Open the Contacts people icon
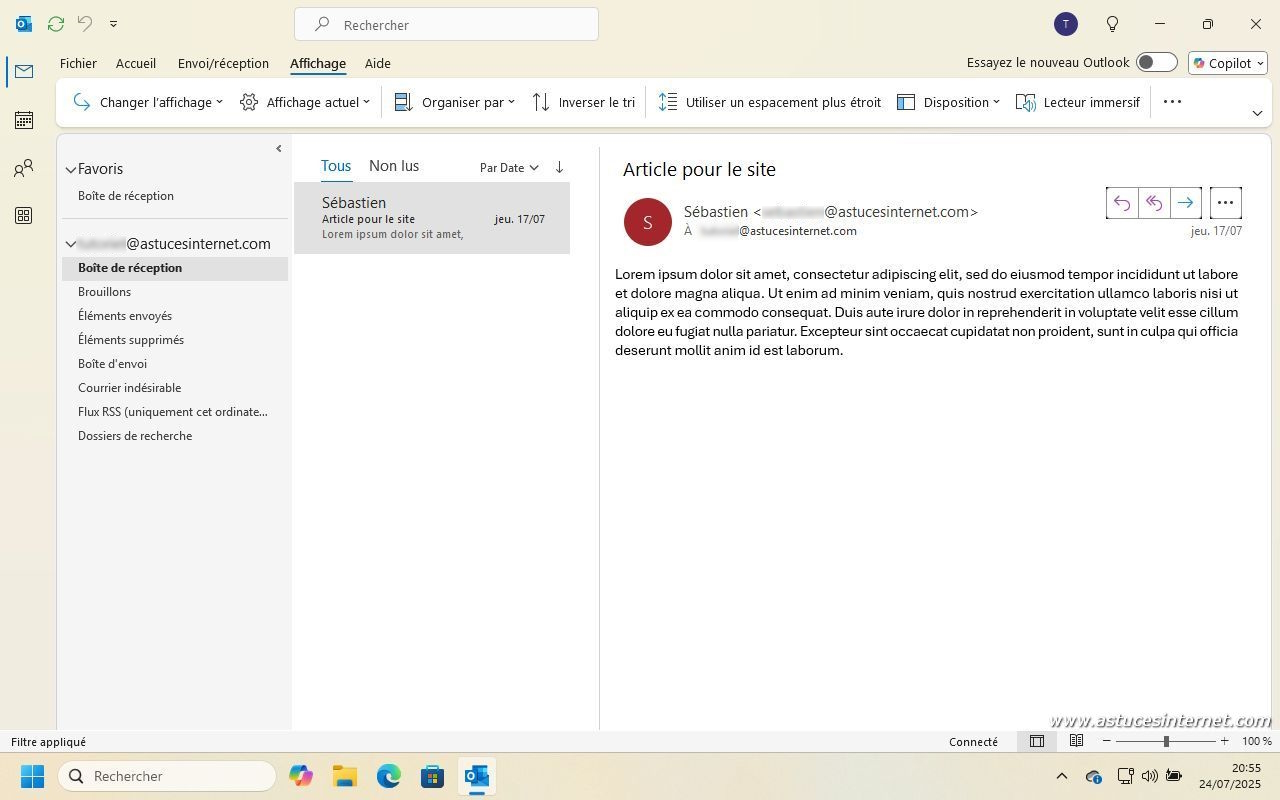The height and width of the screenshot is (800, 1280). [x=24, y=168]
